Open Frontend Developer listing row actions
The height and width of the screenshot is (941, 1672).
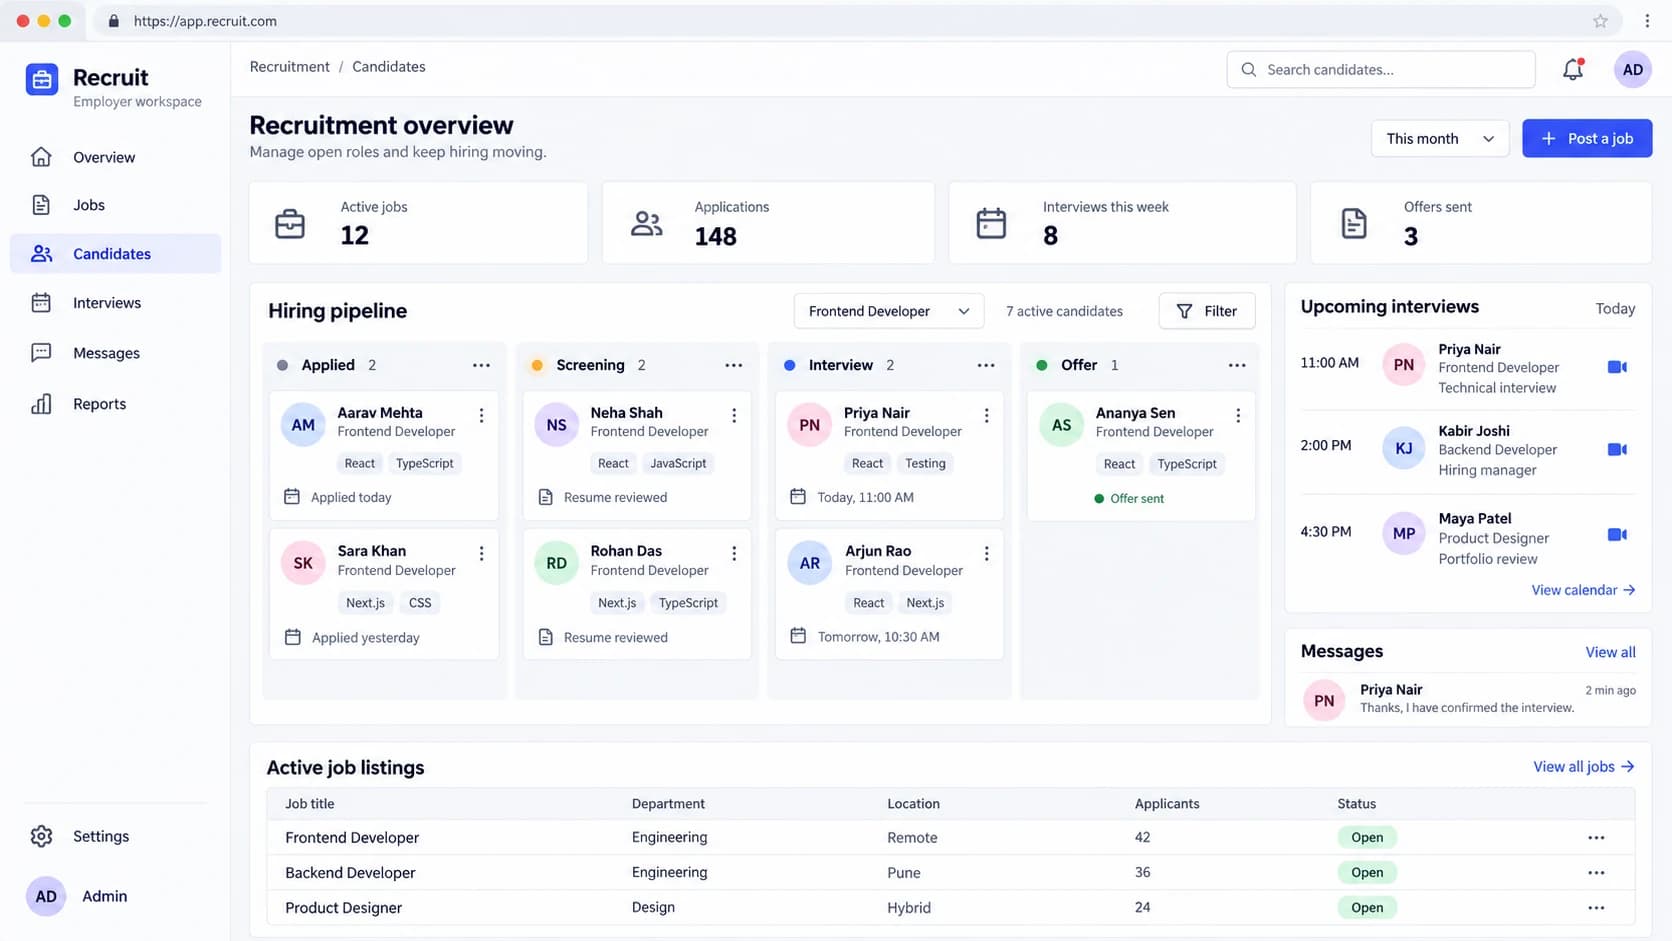[1596, 837]
